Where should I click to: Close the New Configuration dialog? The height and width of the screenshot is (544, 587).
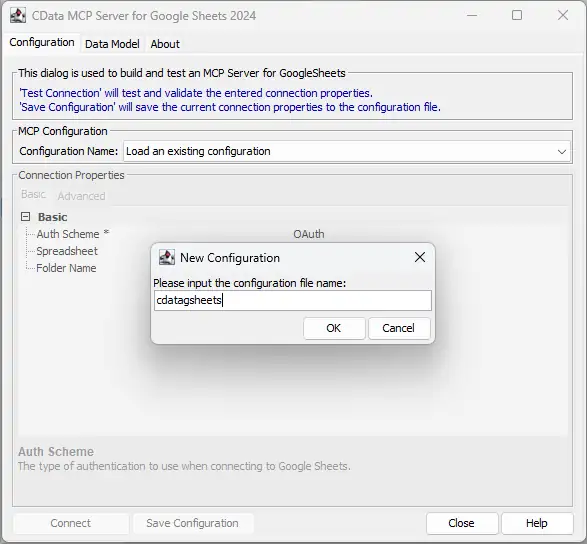[x=420, y=257]
